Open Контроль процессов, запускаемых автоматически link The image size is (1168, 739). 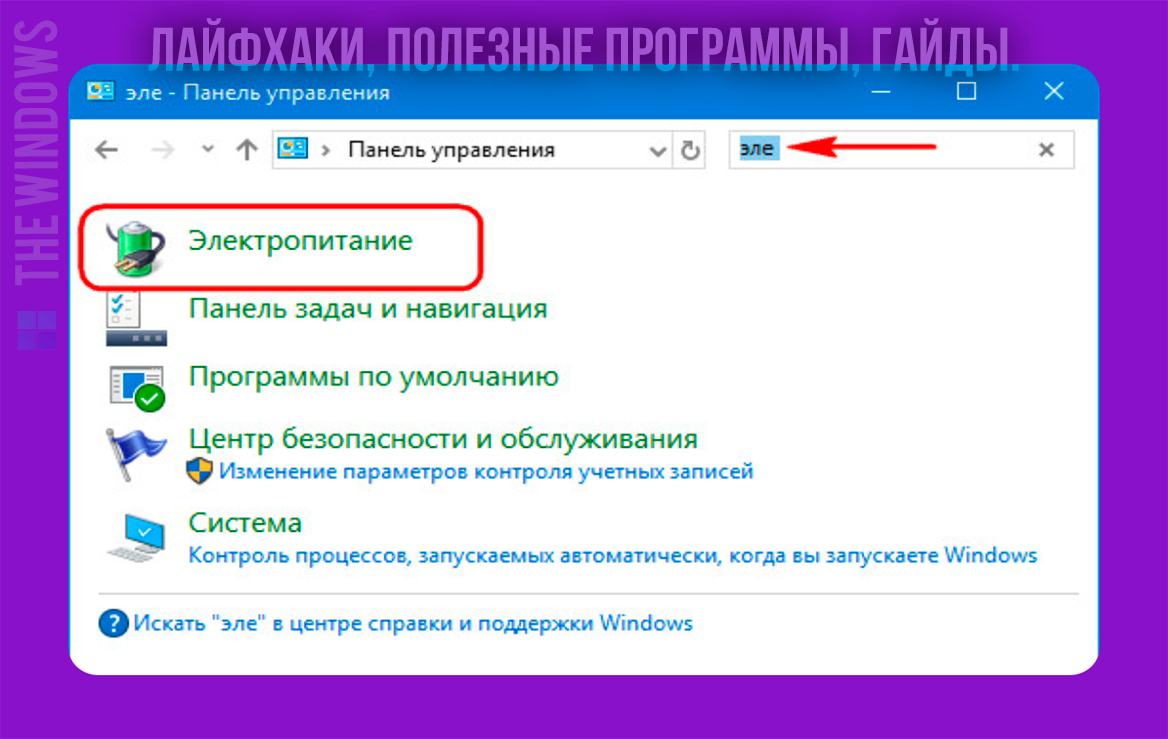click(612, 555)
